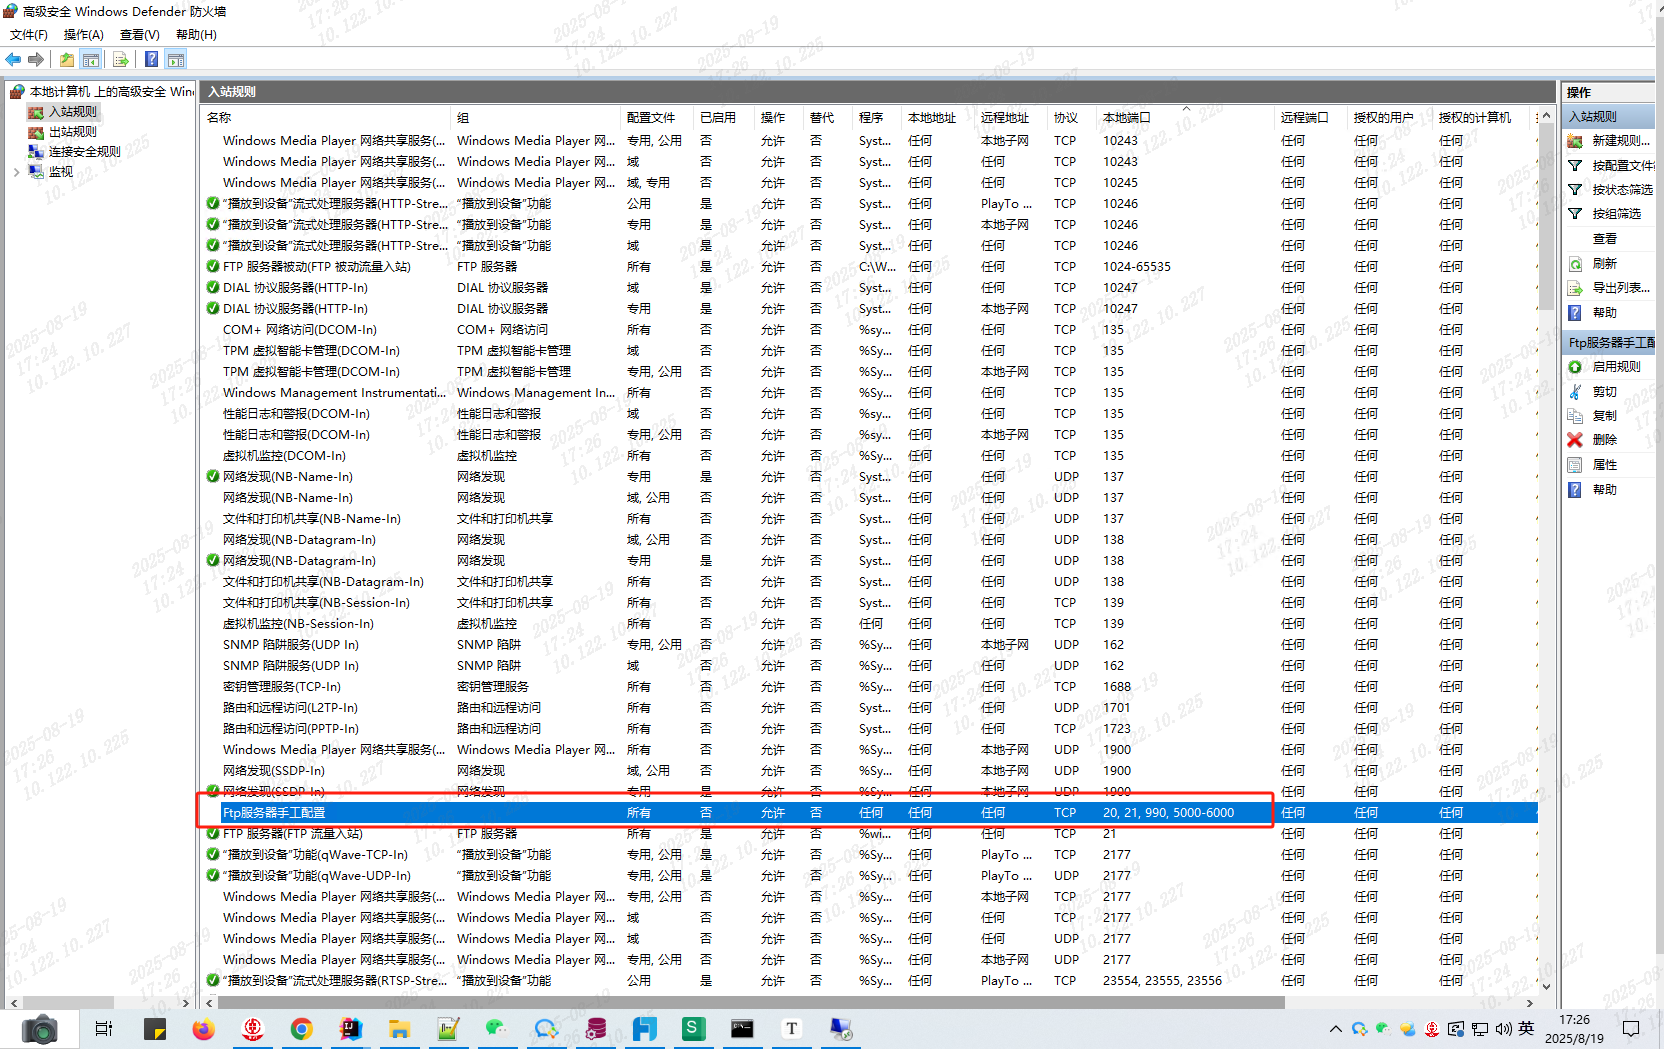Expand the 监视 tree node arrow
The height and width of the screenshot is (1049, 1664).
click(x=16, y=172)
